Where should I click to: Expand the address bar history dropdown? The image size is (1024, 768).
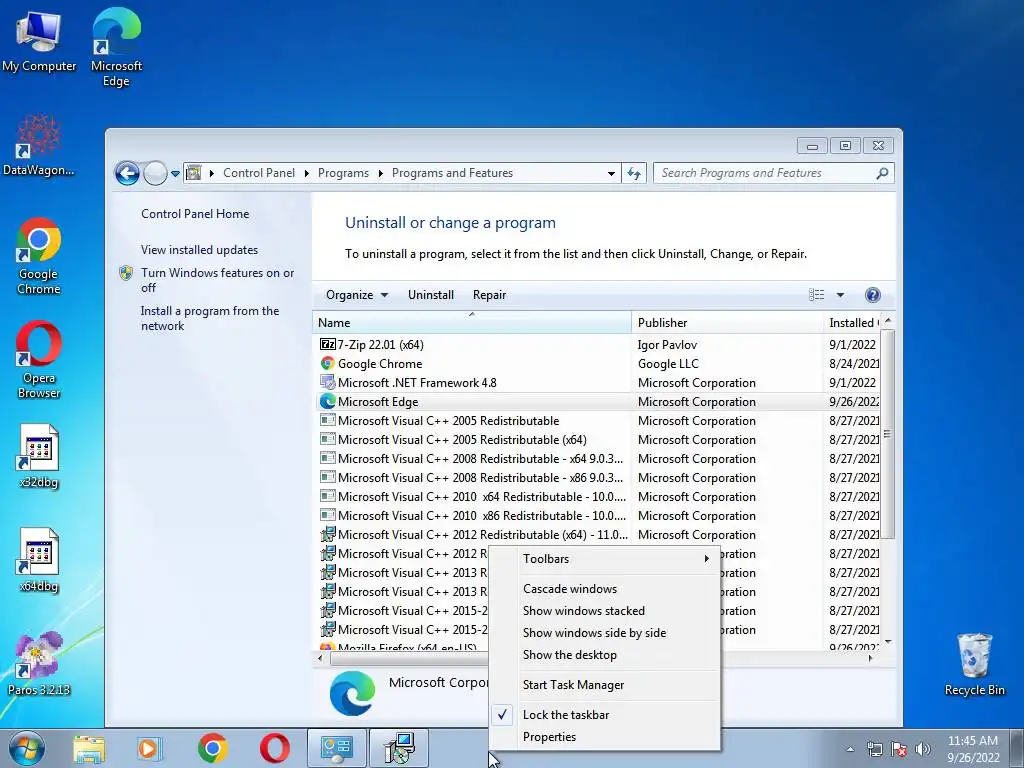click(x=611, y=173)
